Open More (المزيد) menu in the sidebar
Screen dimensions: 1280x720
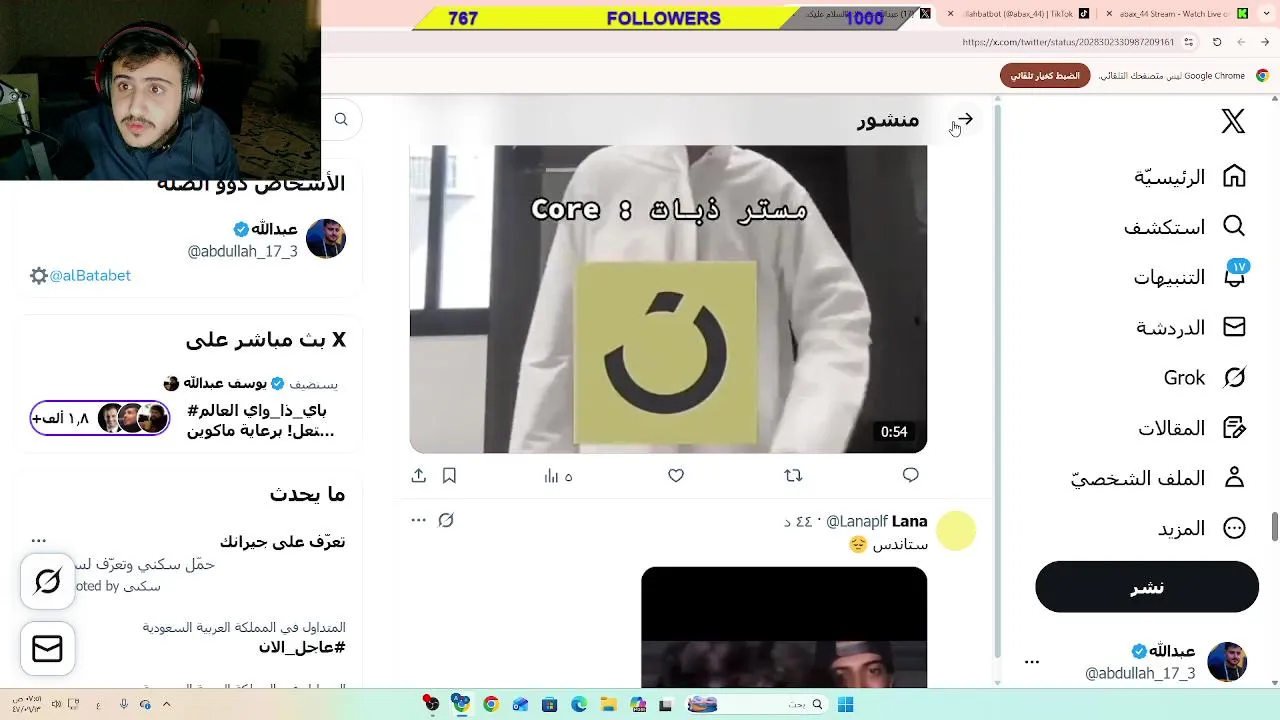[x=1202, y=528]
